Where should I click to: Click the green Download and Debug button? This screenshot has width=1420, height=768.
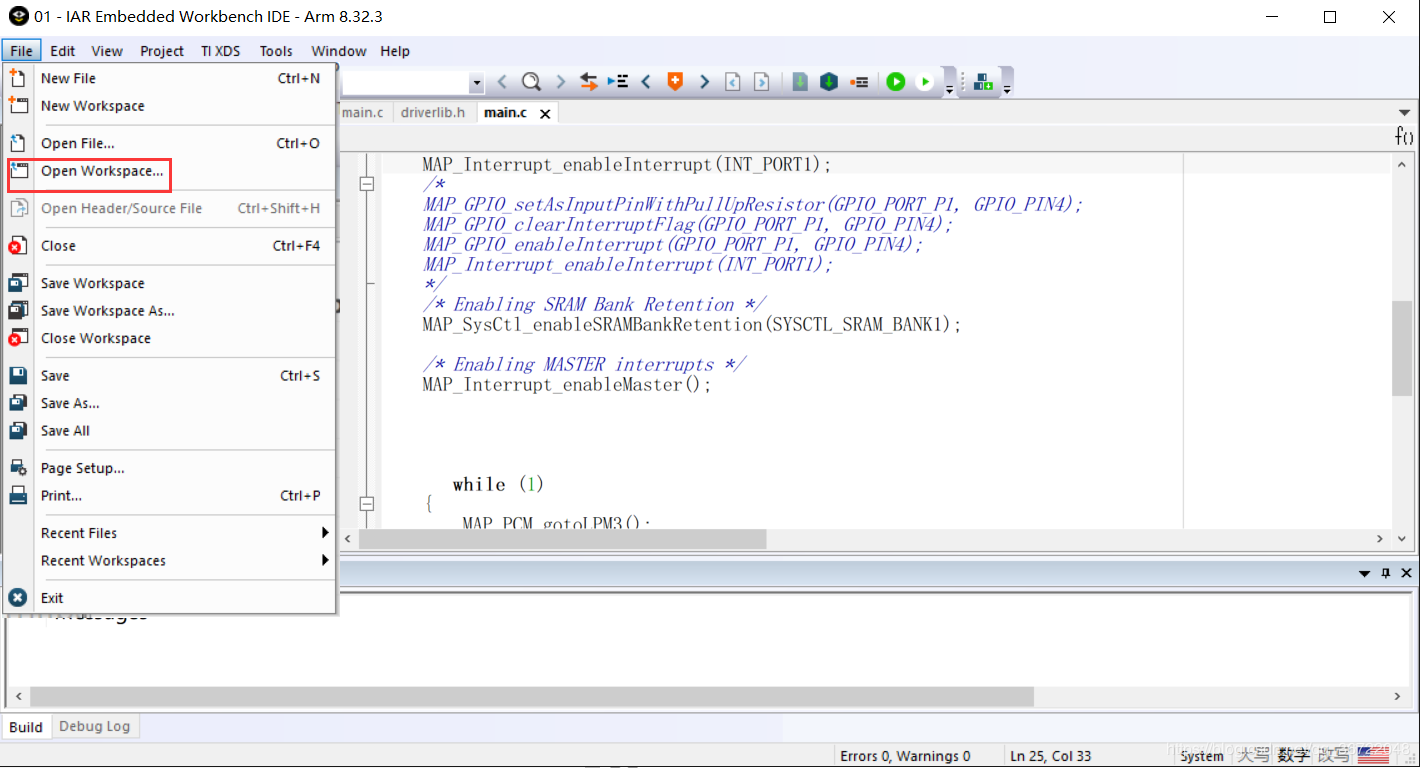pyautogui.click(x=896, y=82)
